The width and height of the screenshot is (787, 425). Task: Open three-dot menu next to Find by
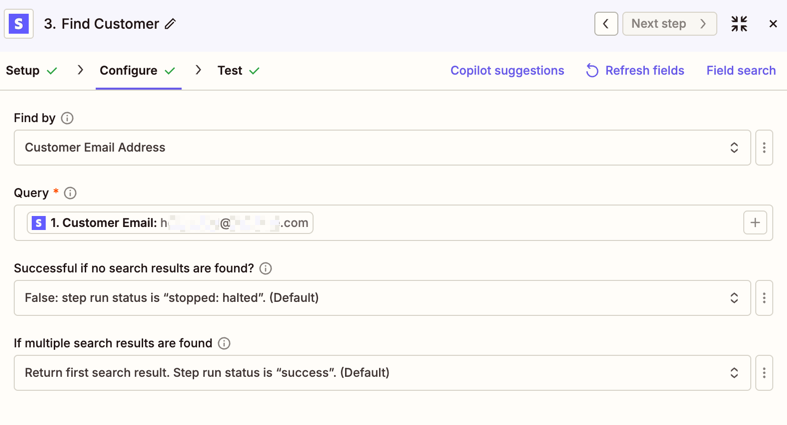tap(764, 148)
